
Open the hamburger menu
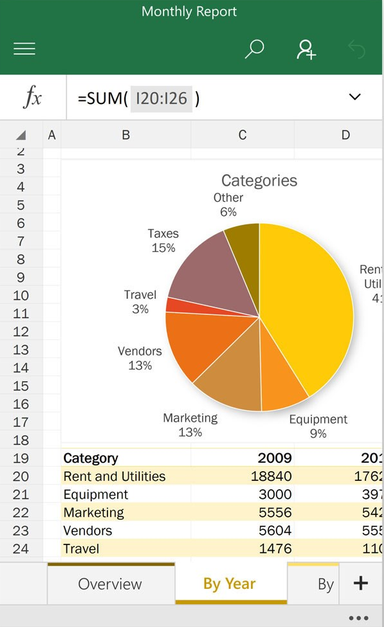point(24,49)
